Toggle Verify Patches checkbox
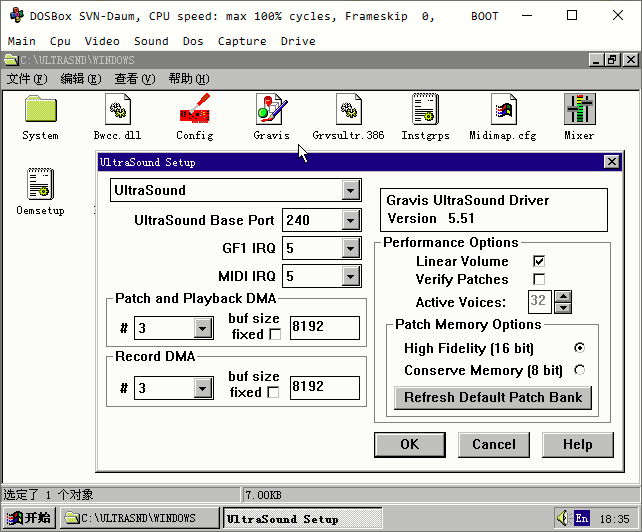The width and height of the screenshot is (642, 532). pos(539,279)
